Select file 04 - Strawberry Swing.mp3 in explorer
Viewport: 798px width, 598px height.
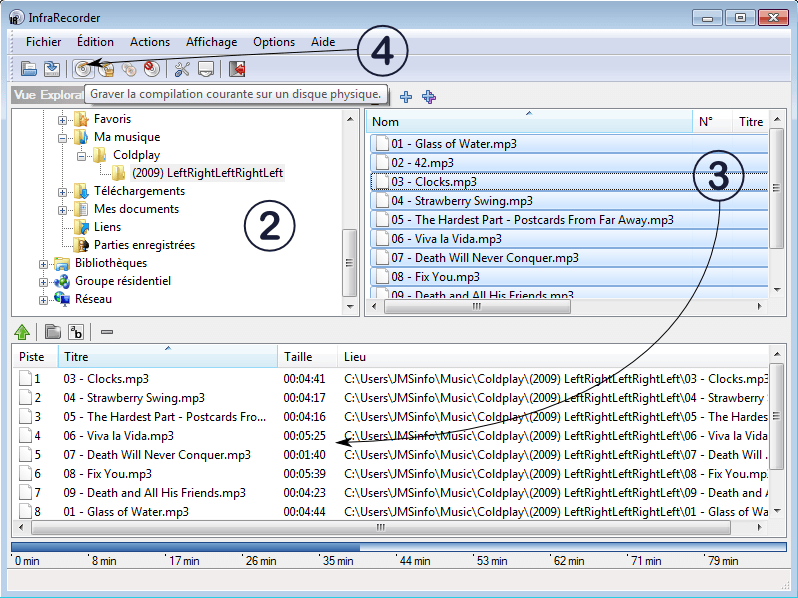569,201
